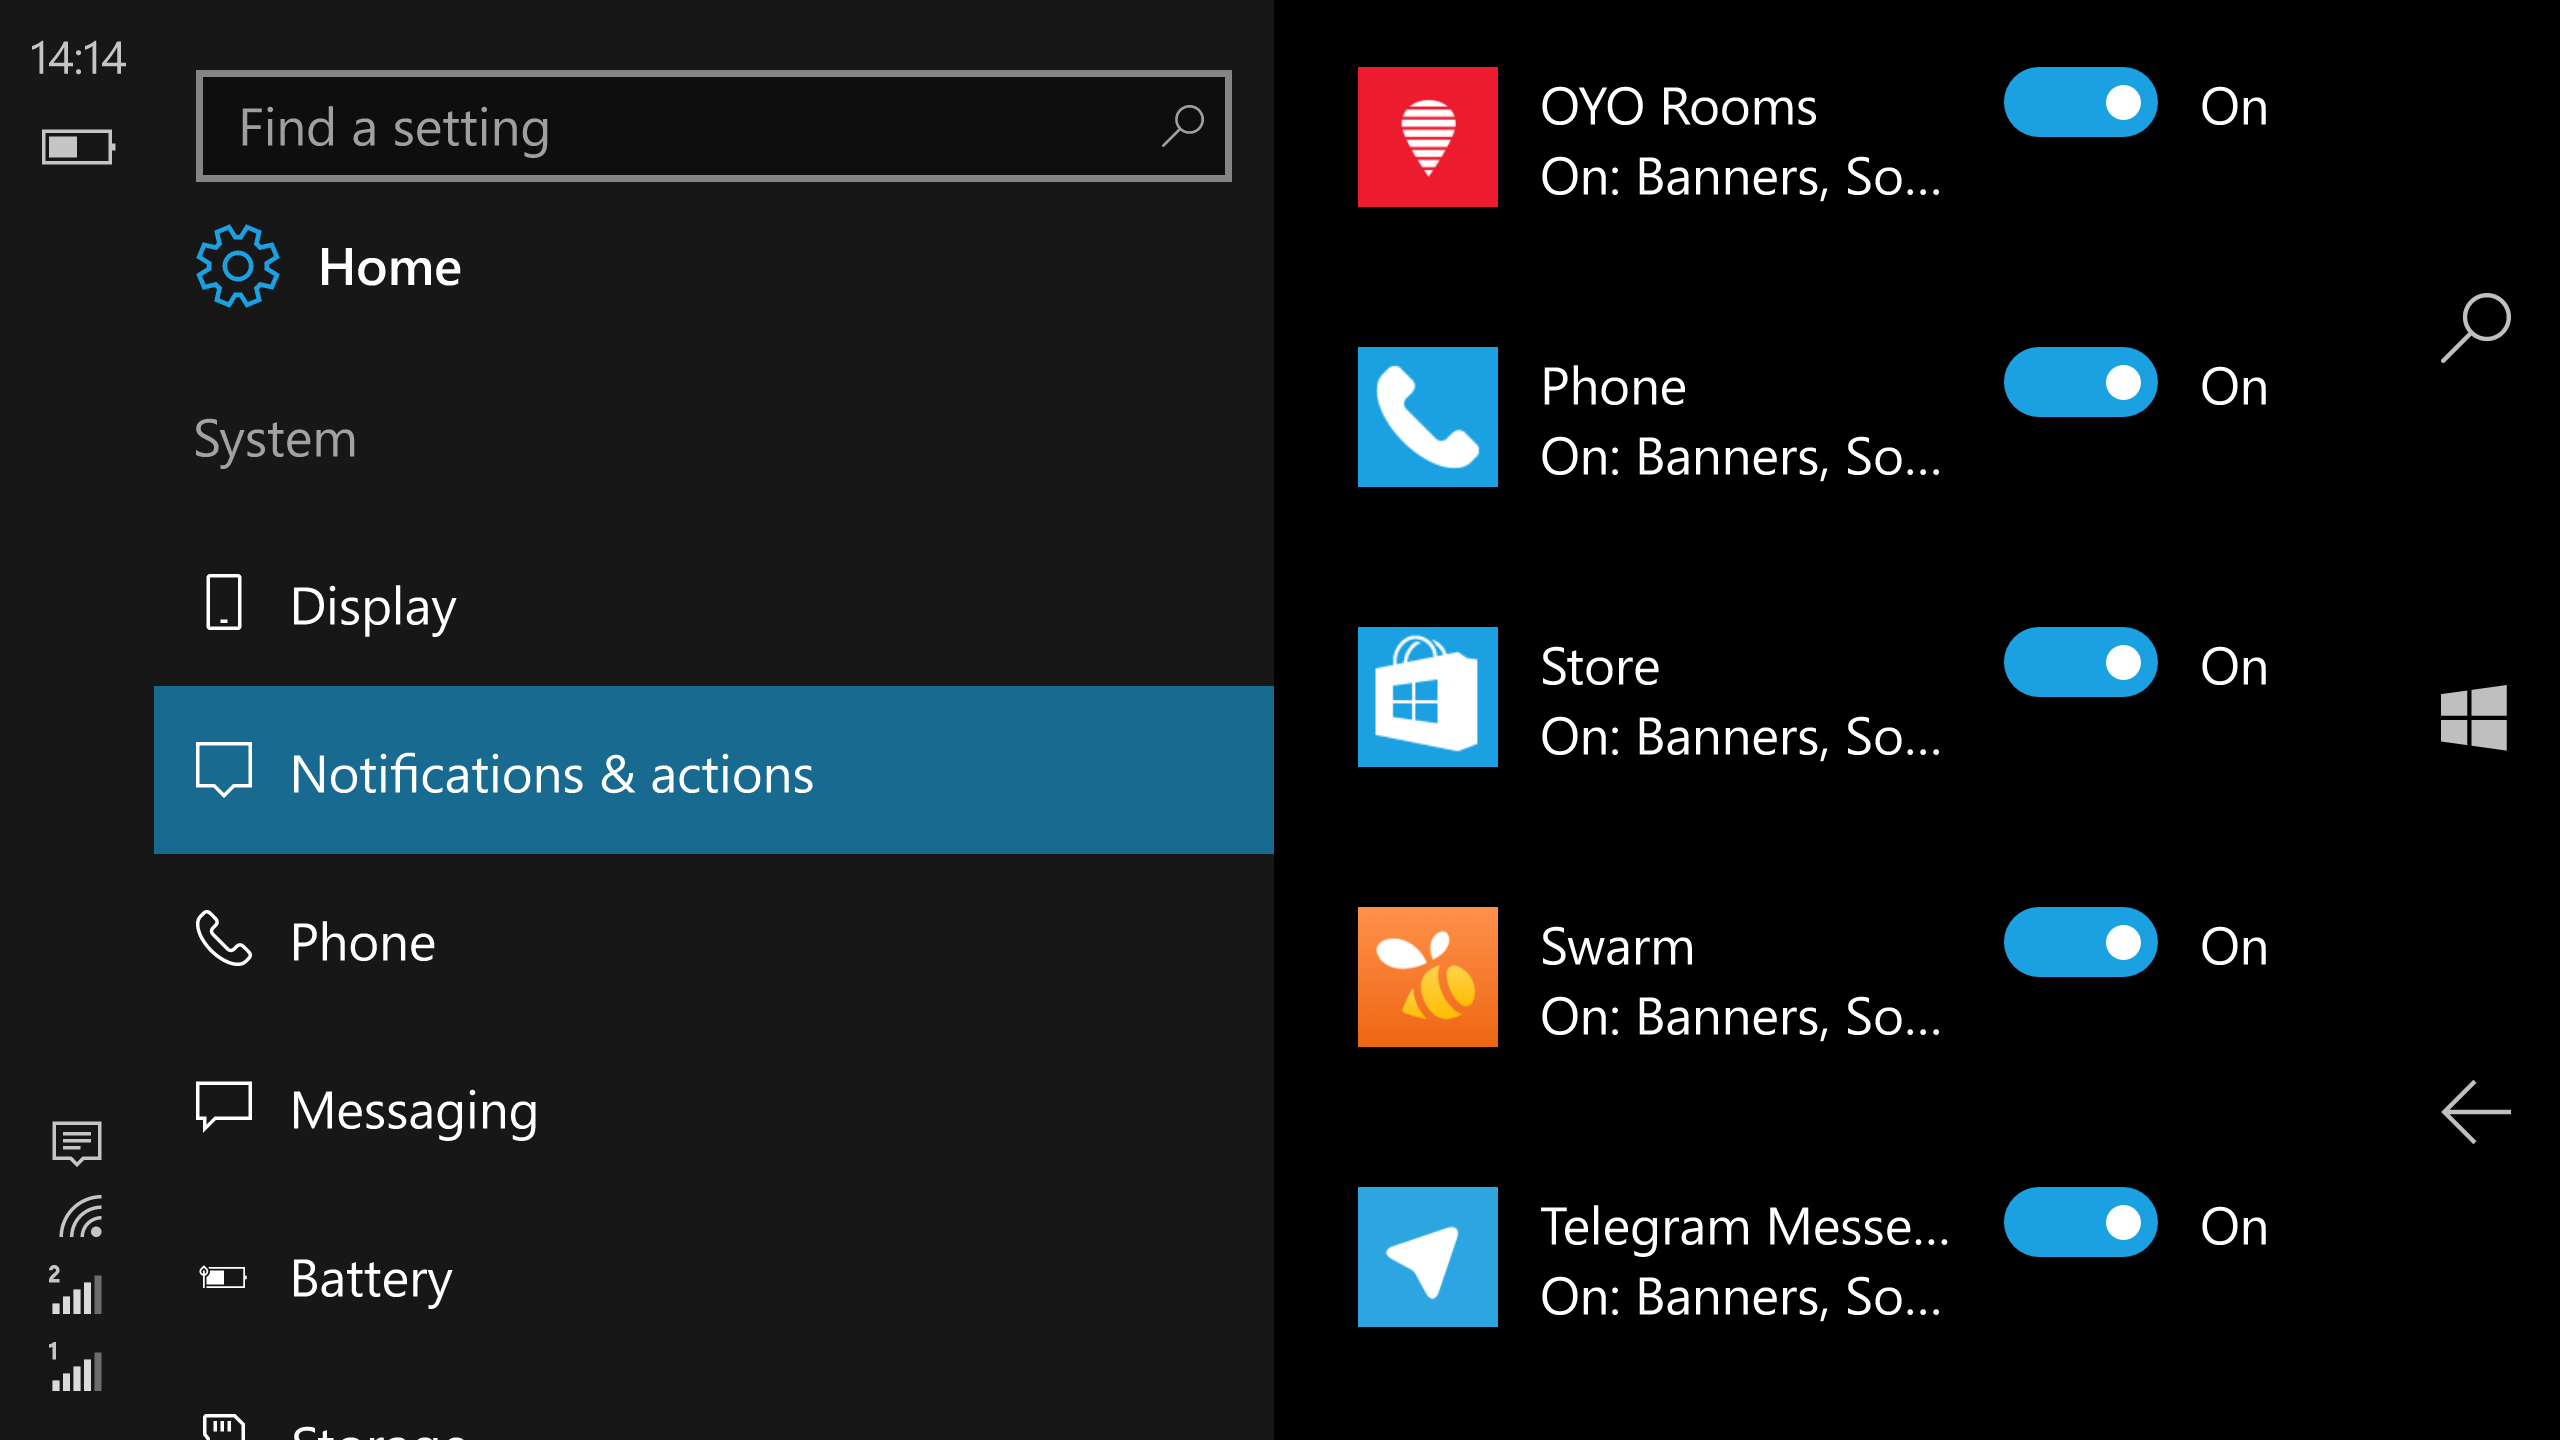
Task: Click the battery status icon under the clock
Action: (x=78, y=147)
